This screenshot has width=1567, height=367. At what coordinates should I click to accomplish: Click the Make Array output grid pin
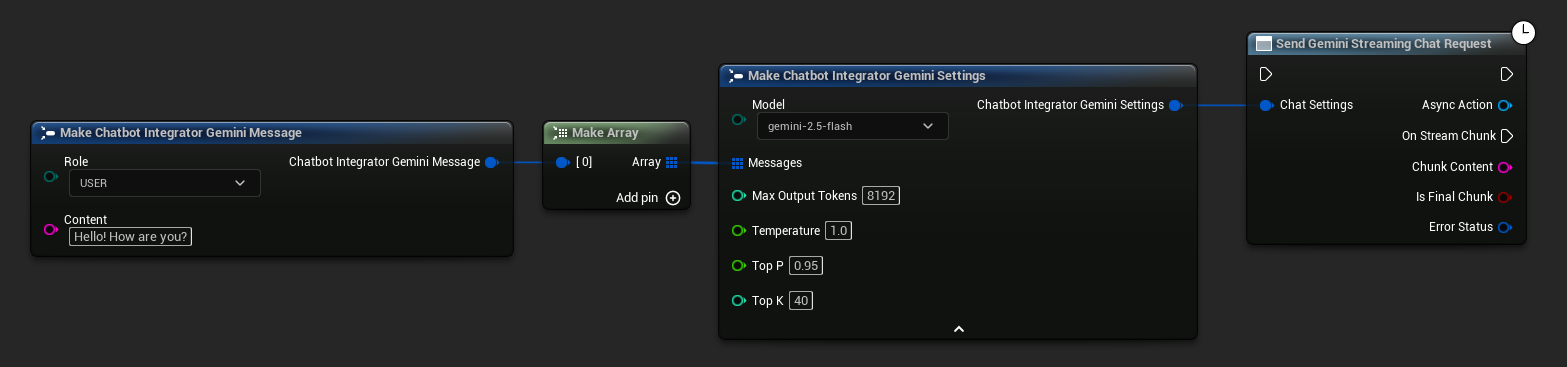click(671, 162)
